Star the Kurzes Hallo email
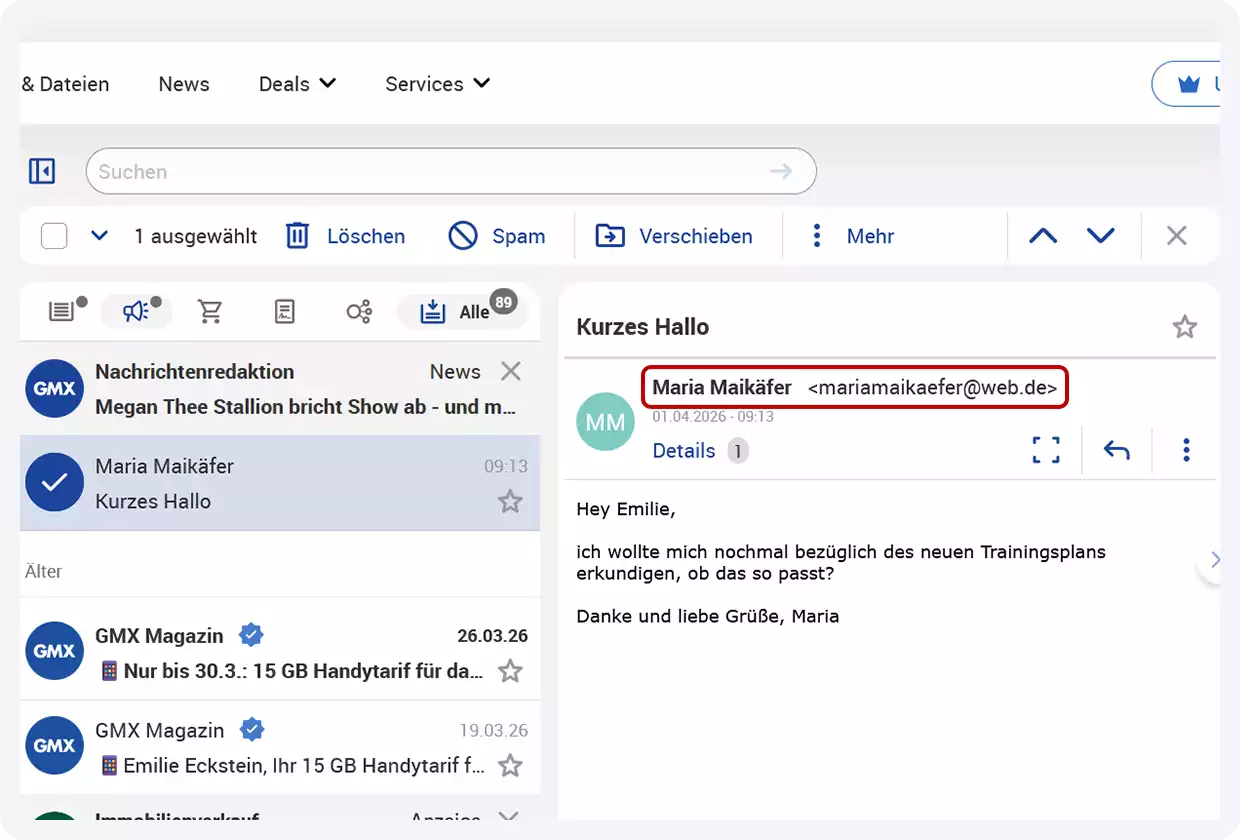Image resolution: width=1240 pixels, height=840 pixels. pos(510,502)
